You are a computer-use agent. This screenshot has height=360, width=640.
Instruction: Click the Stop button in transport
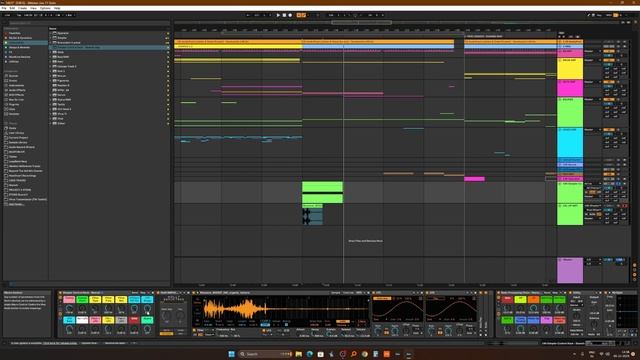point(284,15)
